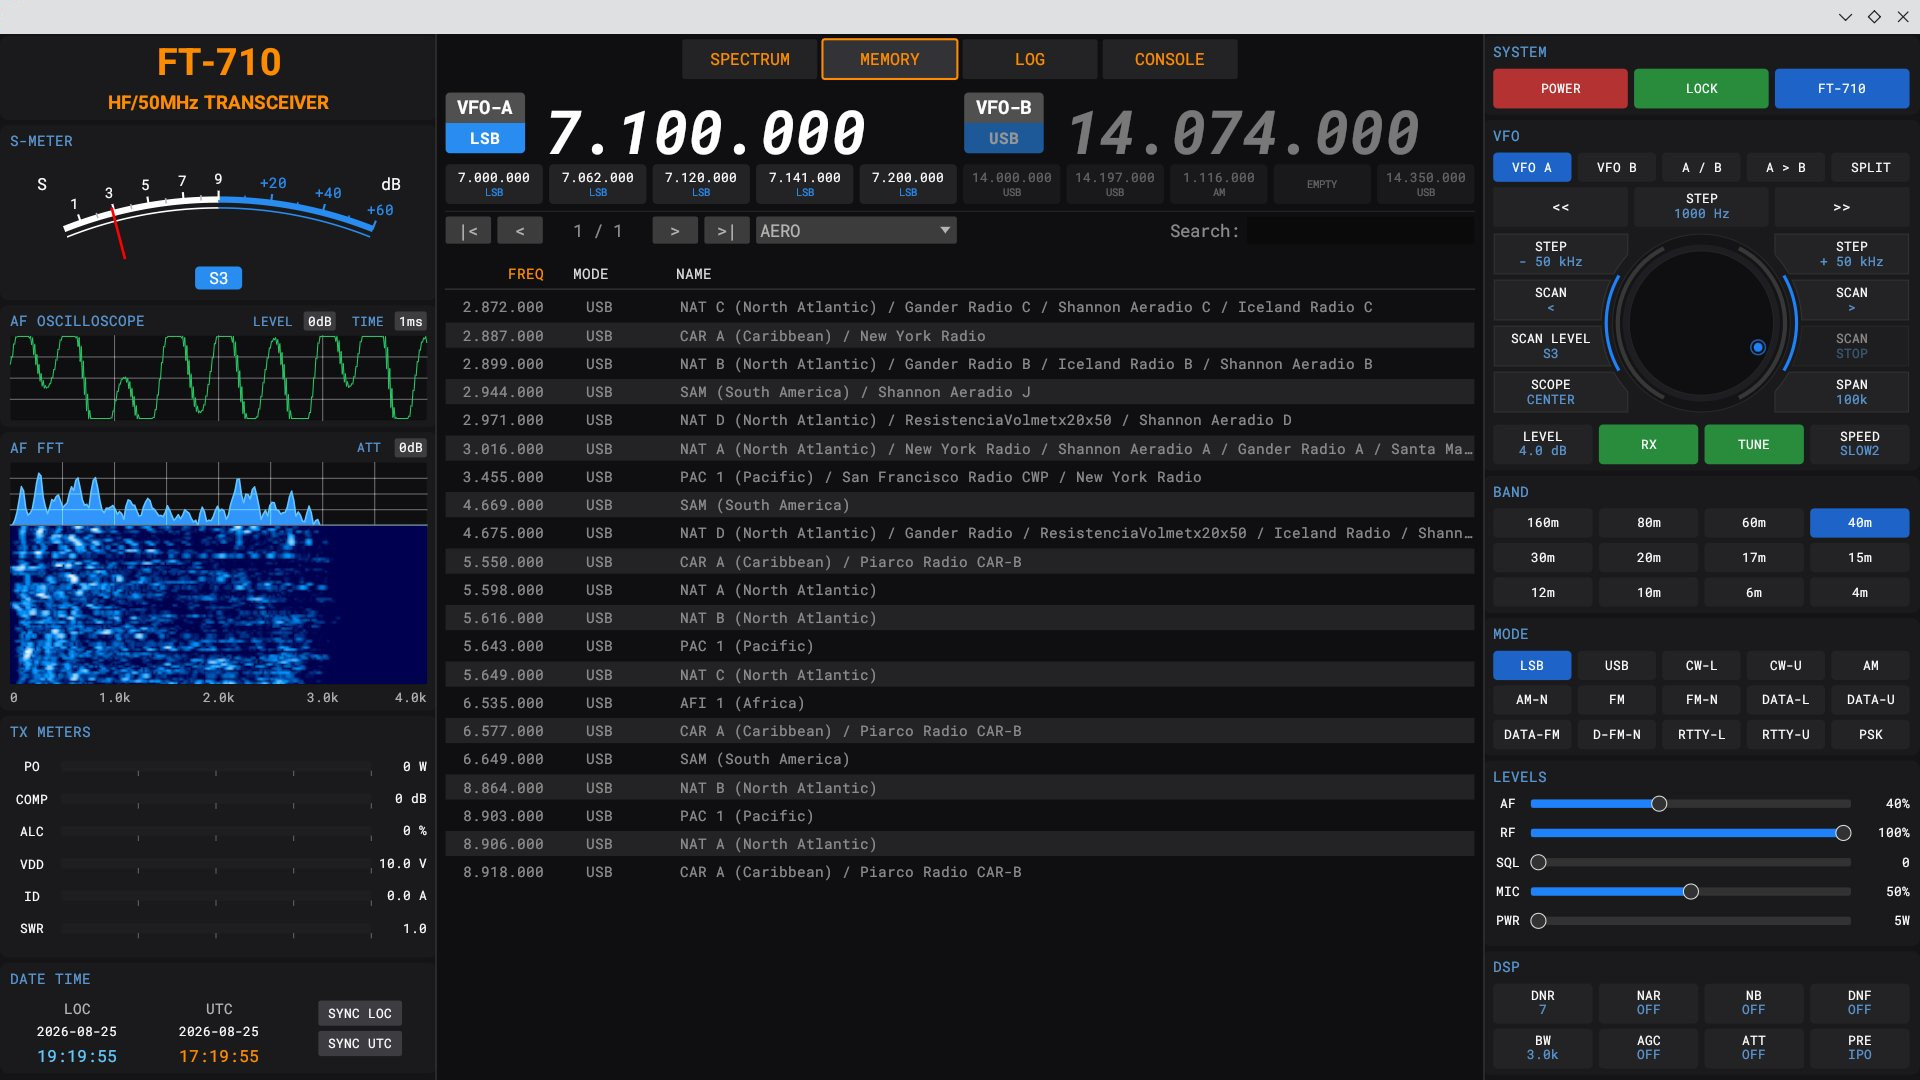Choose CW-U mode button

coord(1785,666)
